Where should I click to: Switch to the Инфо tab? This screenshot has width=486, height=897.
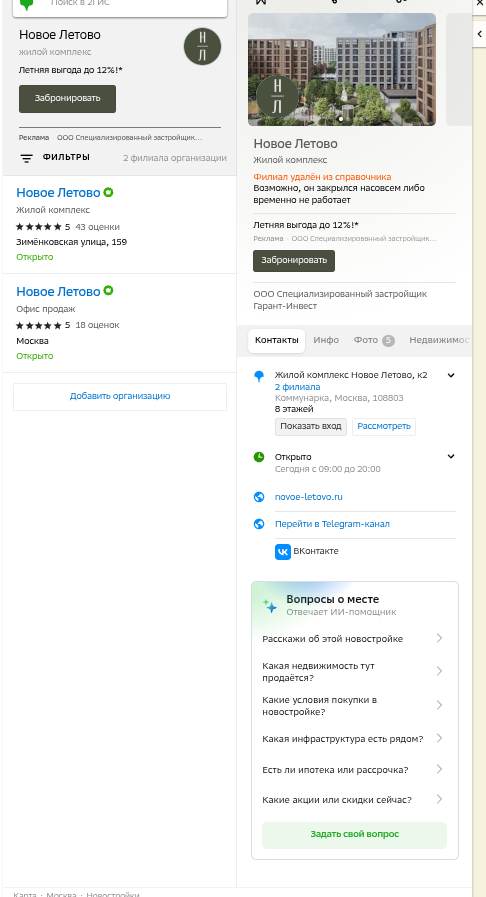tap(326, 340)
